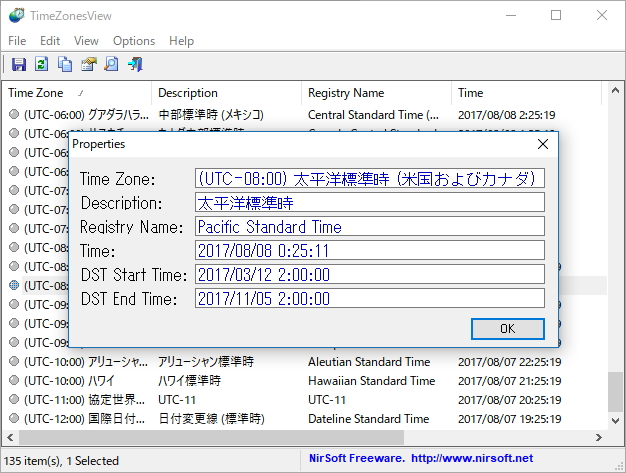Open the View menu

click(x=86, y=41)
